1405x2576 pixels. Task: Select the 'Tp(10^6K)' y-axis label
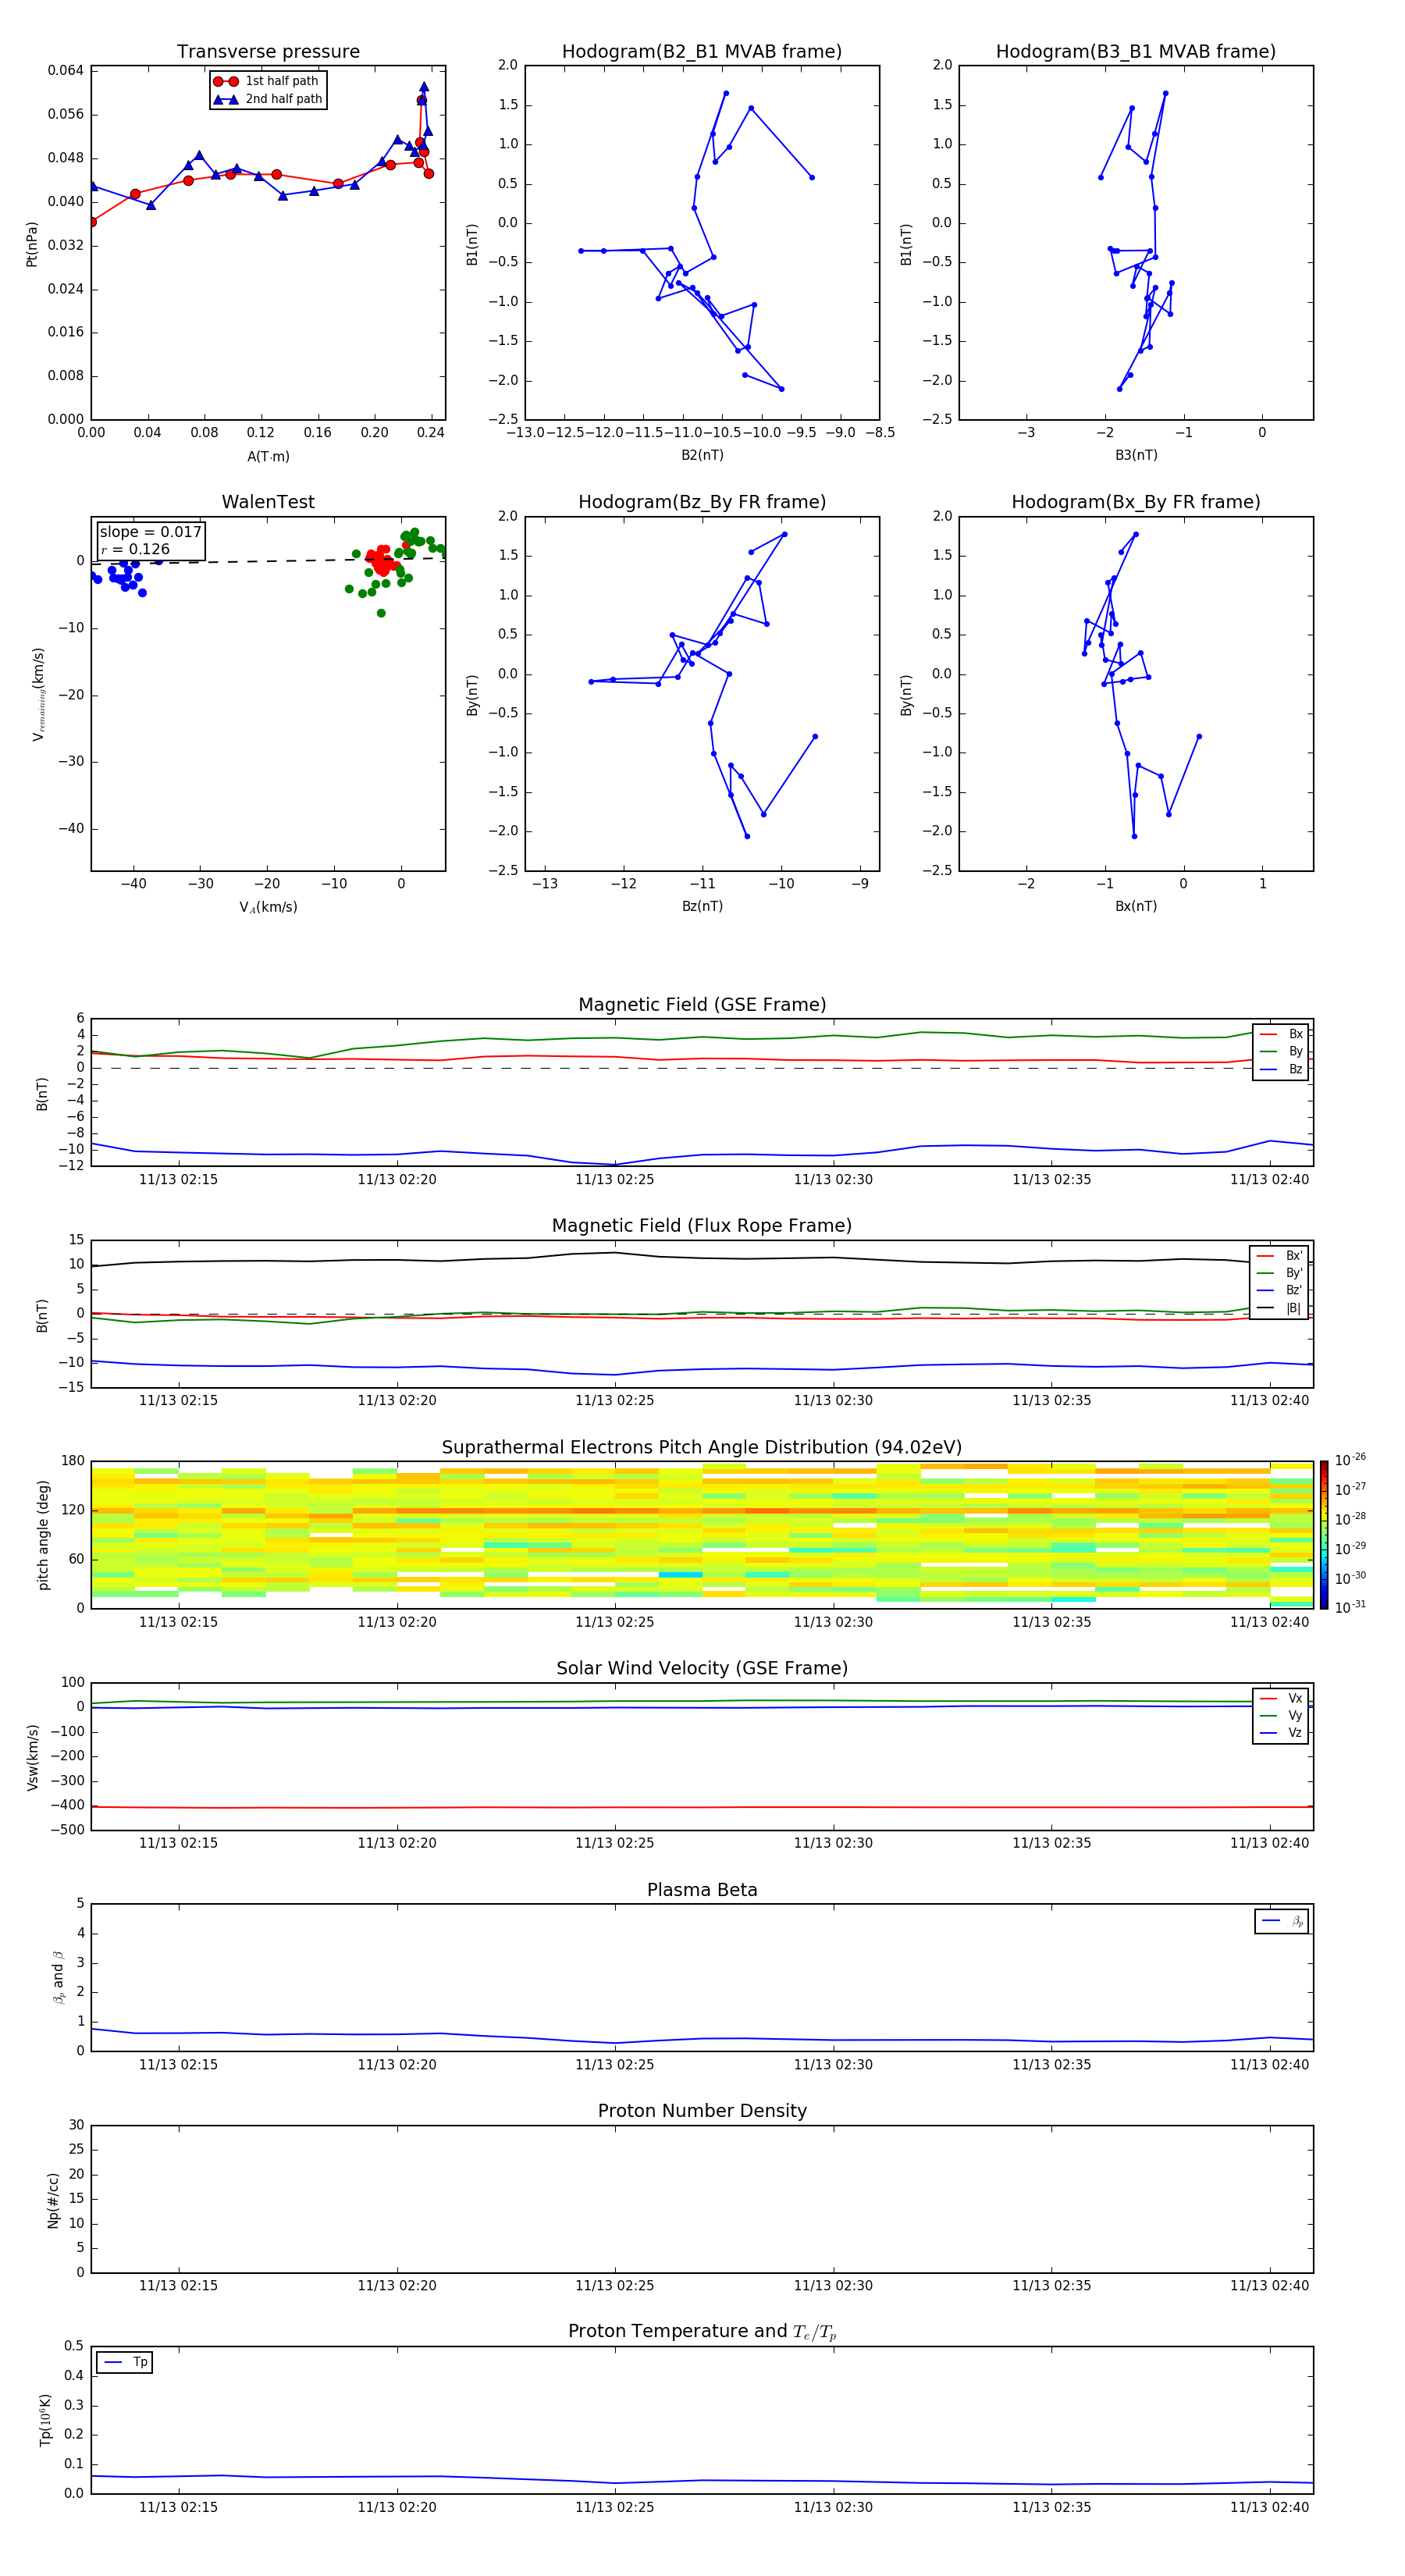(x=45, y=2420)
